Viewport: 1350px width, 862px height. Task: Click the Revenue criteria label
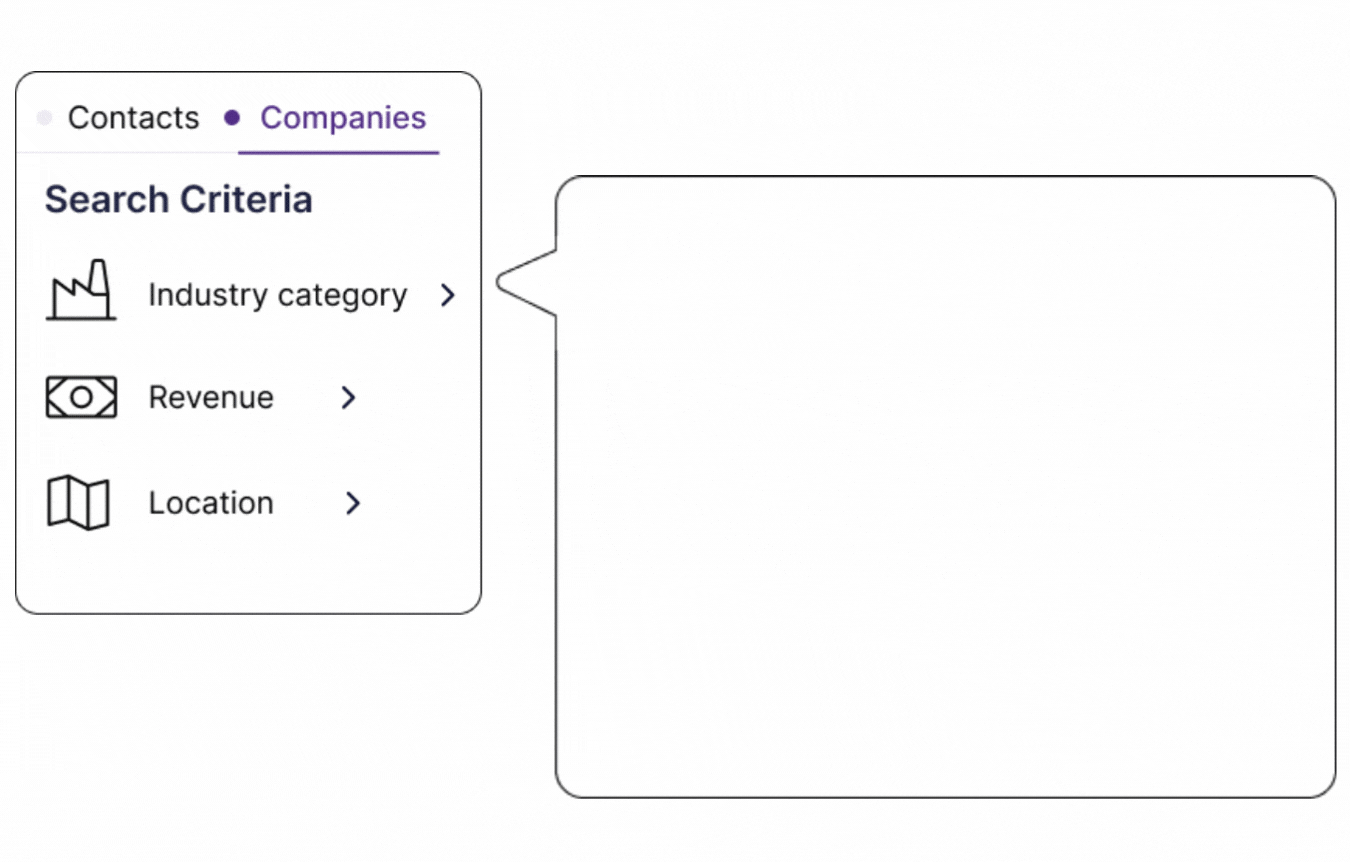click(x=211, y=397)
